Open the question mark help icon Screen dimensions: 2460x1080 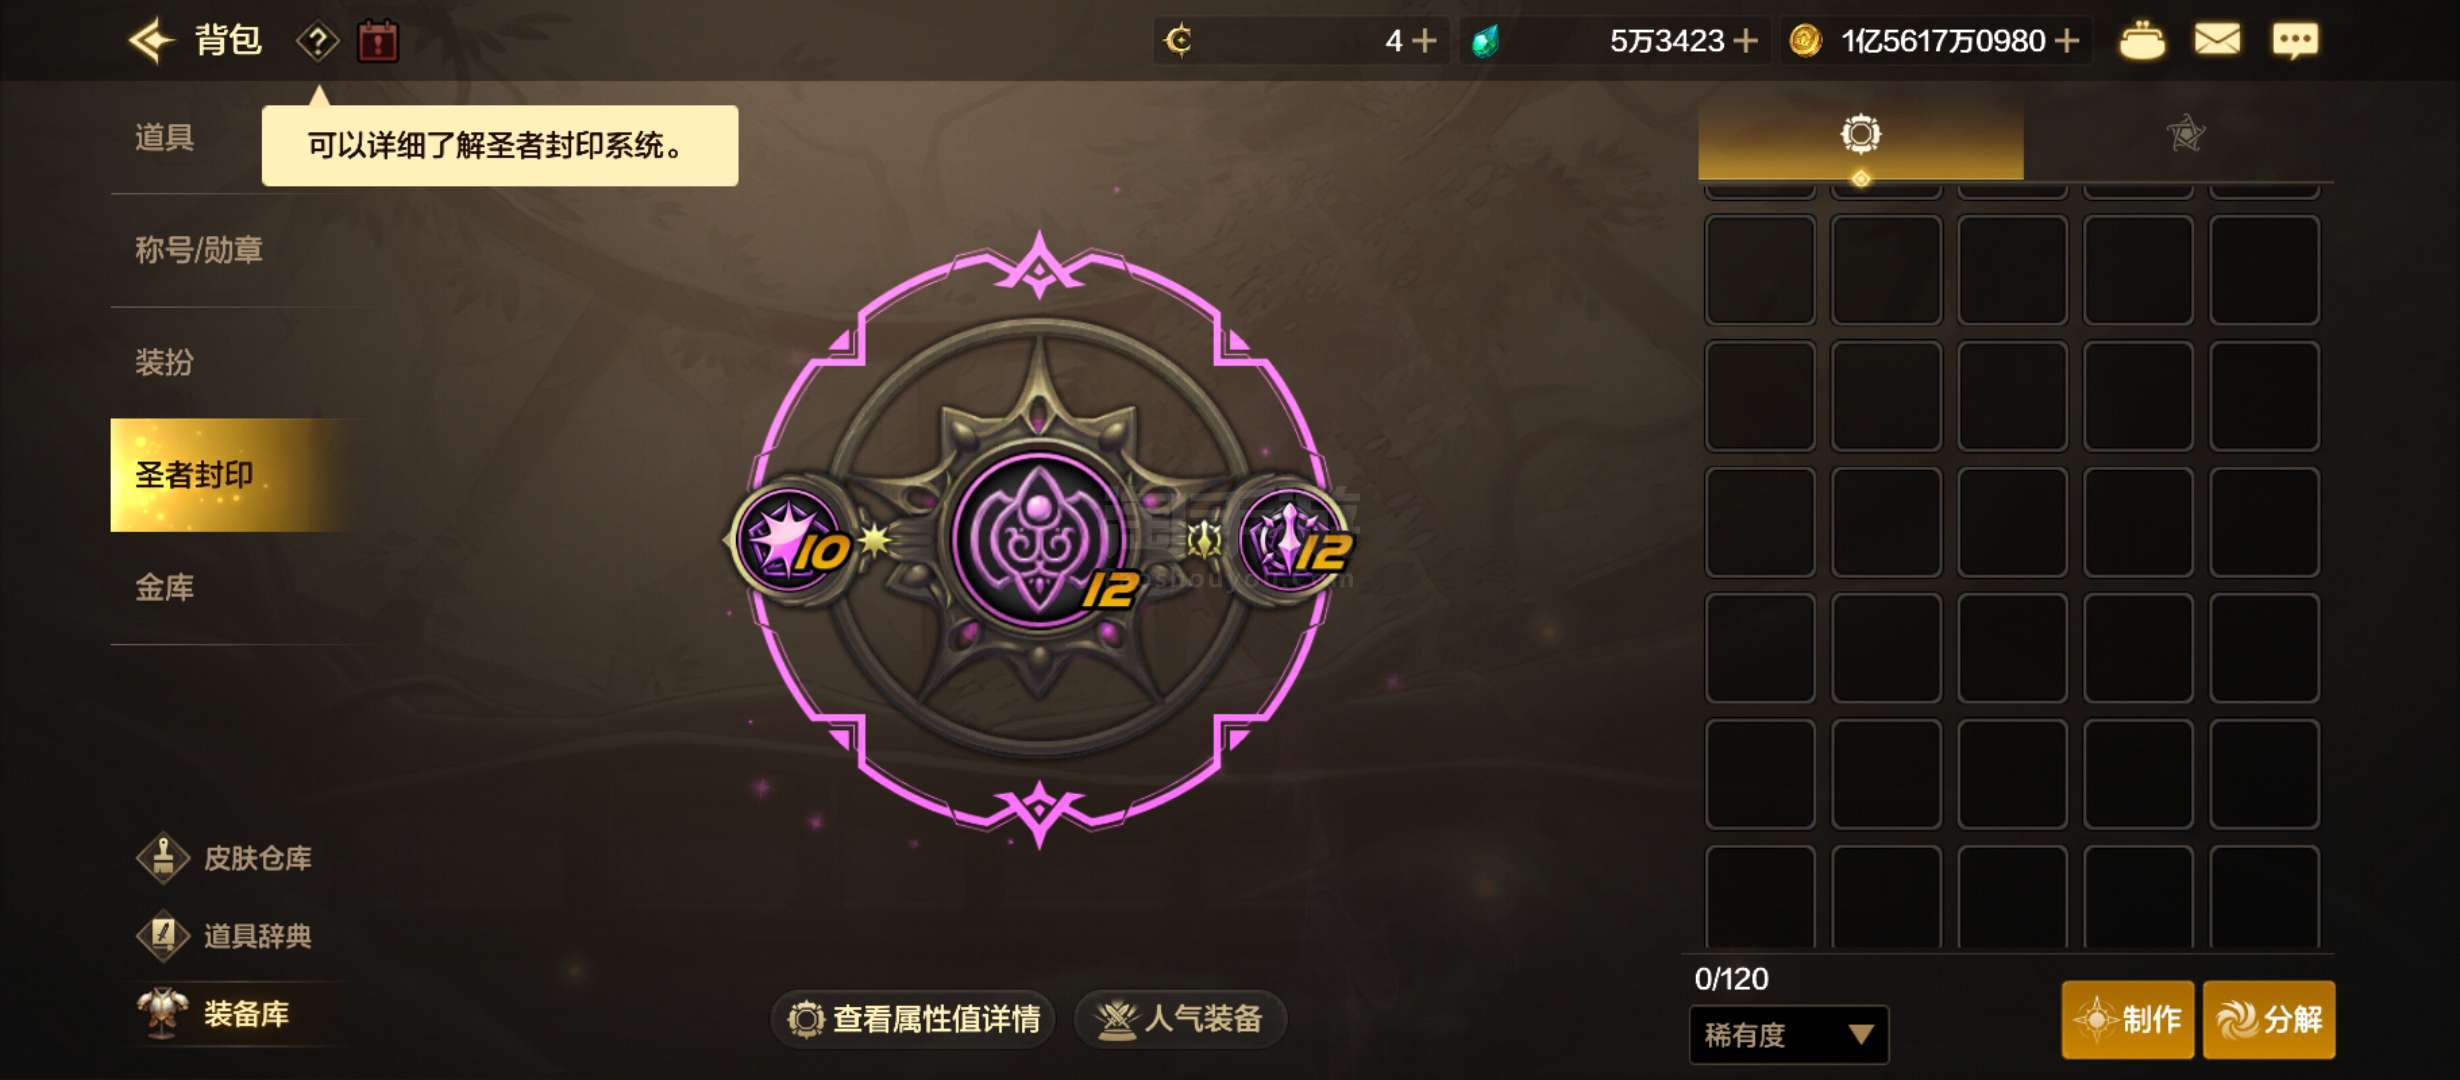pos(317,41)
